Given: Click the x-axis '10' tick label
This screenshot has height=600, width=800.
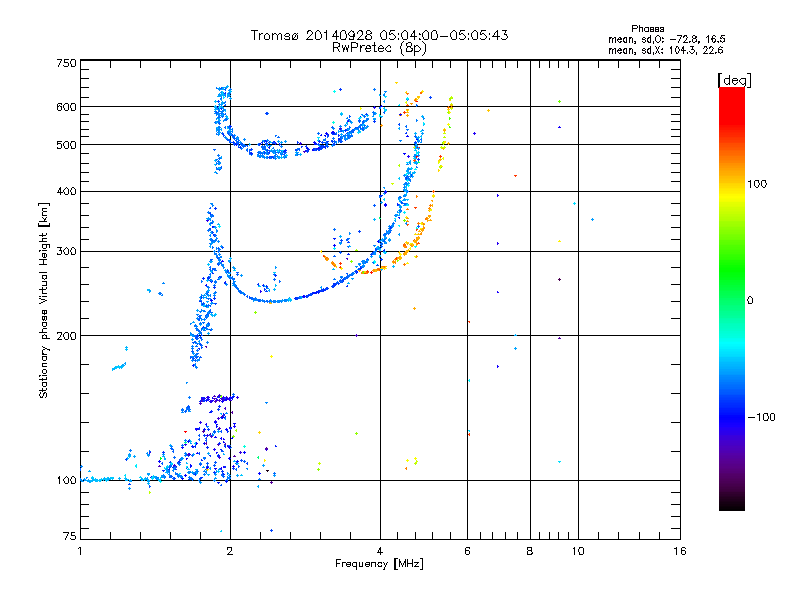Looking at the screenshot, I should (578, 551).
